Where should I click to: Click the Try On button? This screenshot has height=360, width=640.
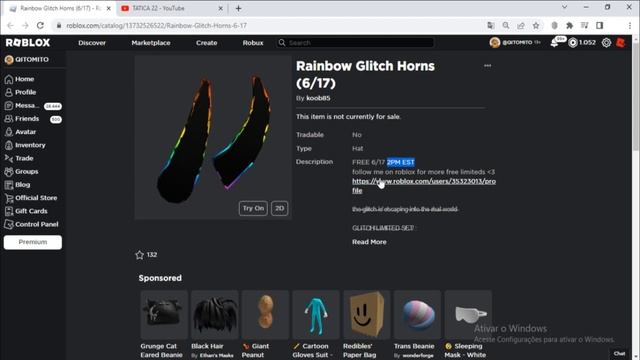pyautogui.click(x=253, y=208)
